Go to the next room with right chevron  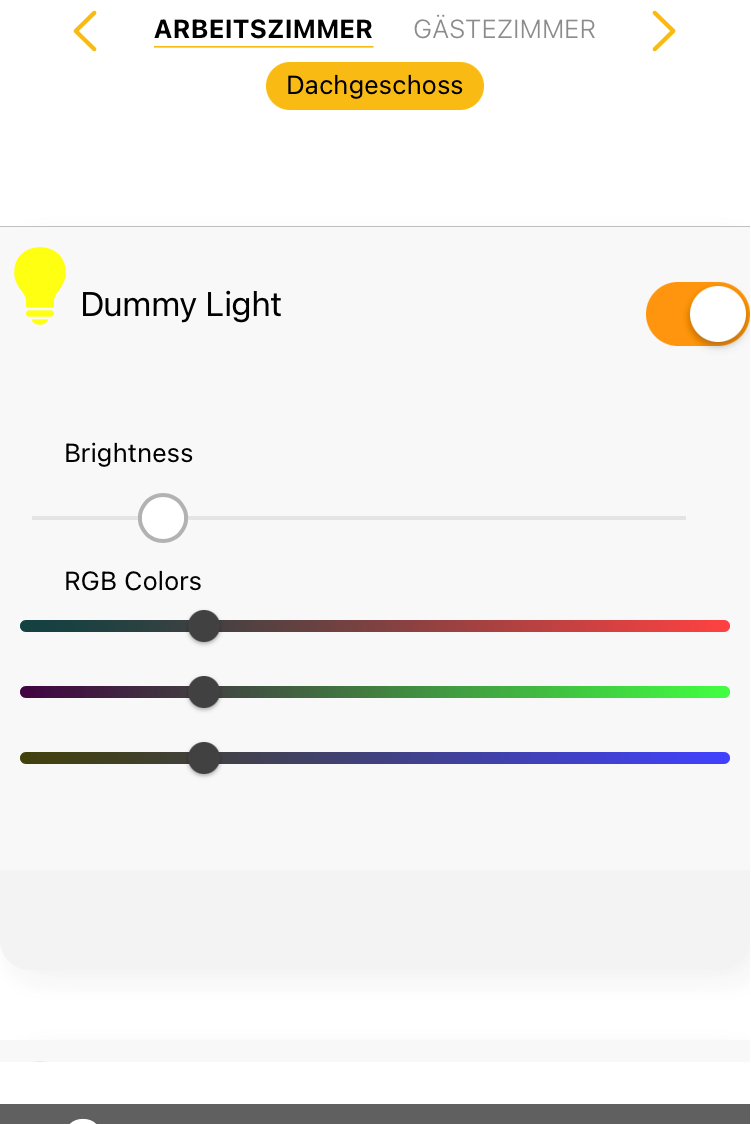point(663,31)
